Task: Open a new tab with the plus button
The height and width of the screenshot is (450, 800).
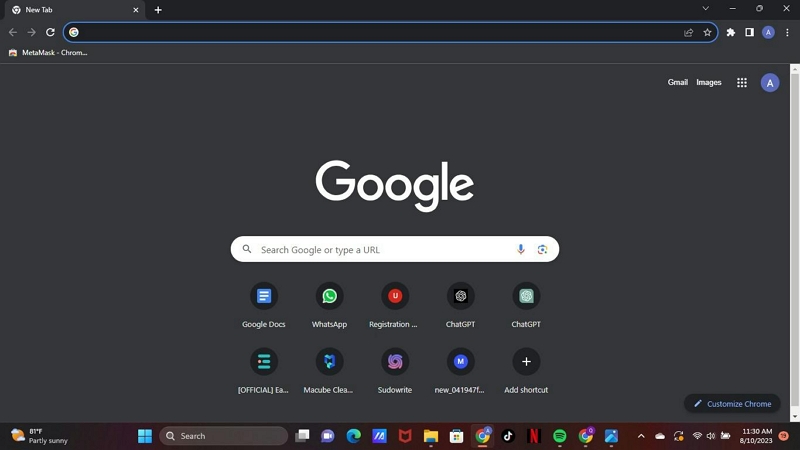Action: coord(158,10)
